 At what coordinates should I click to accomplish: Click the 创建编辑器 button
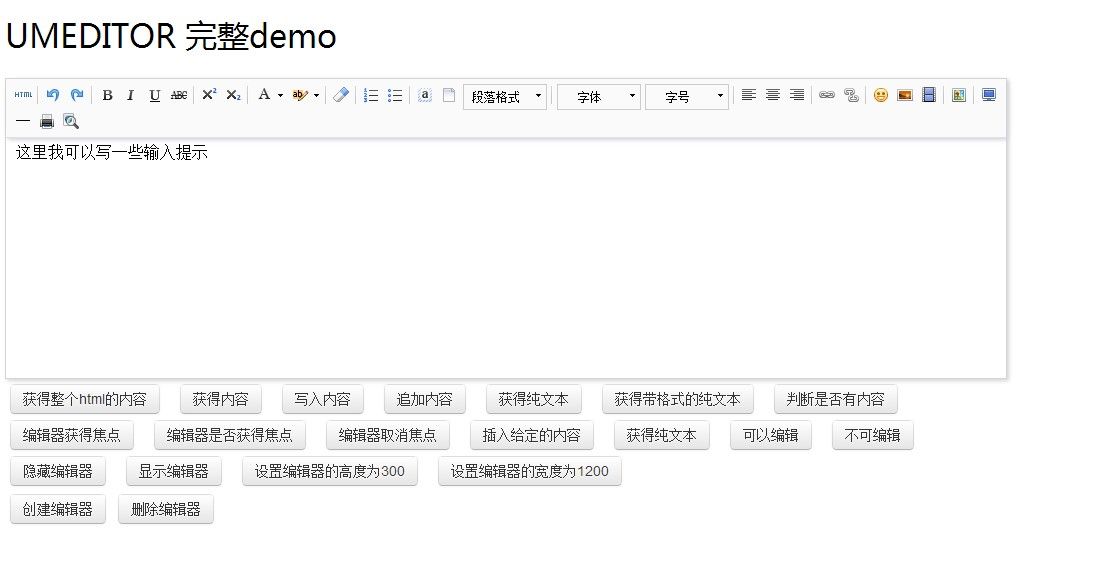[57, 509]
